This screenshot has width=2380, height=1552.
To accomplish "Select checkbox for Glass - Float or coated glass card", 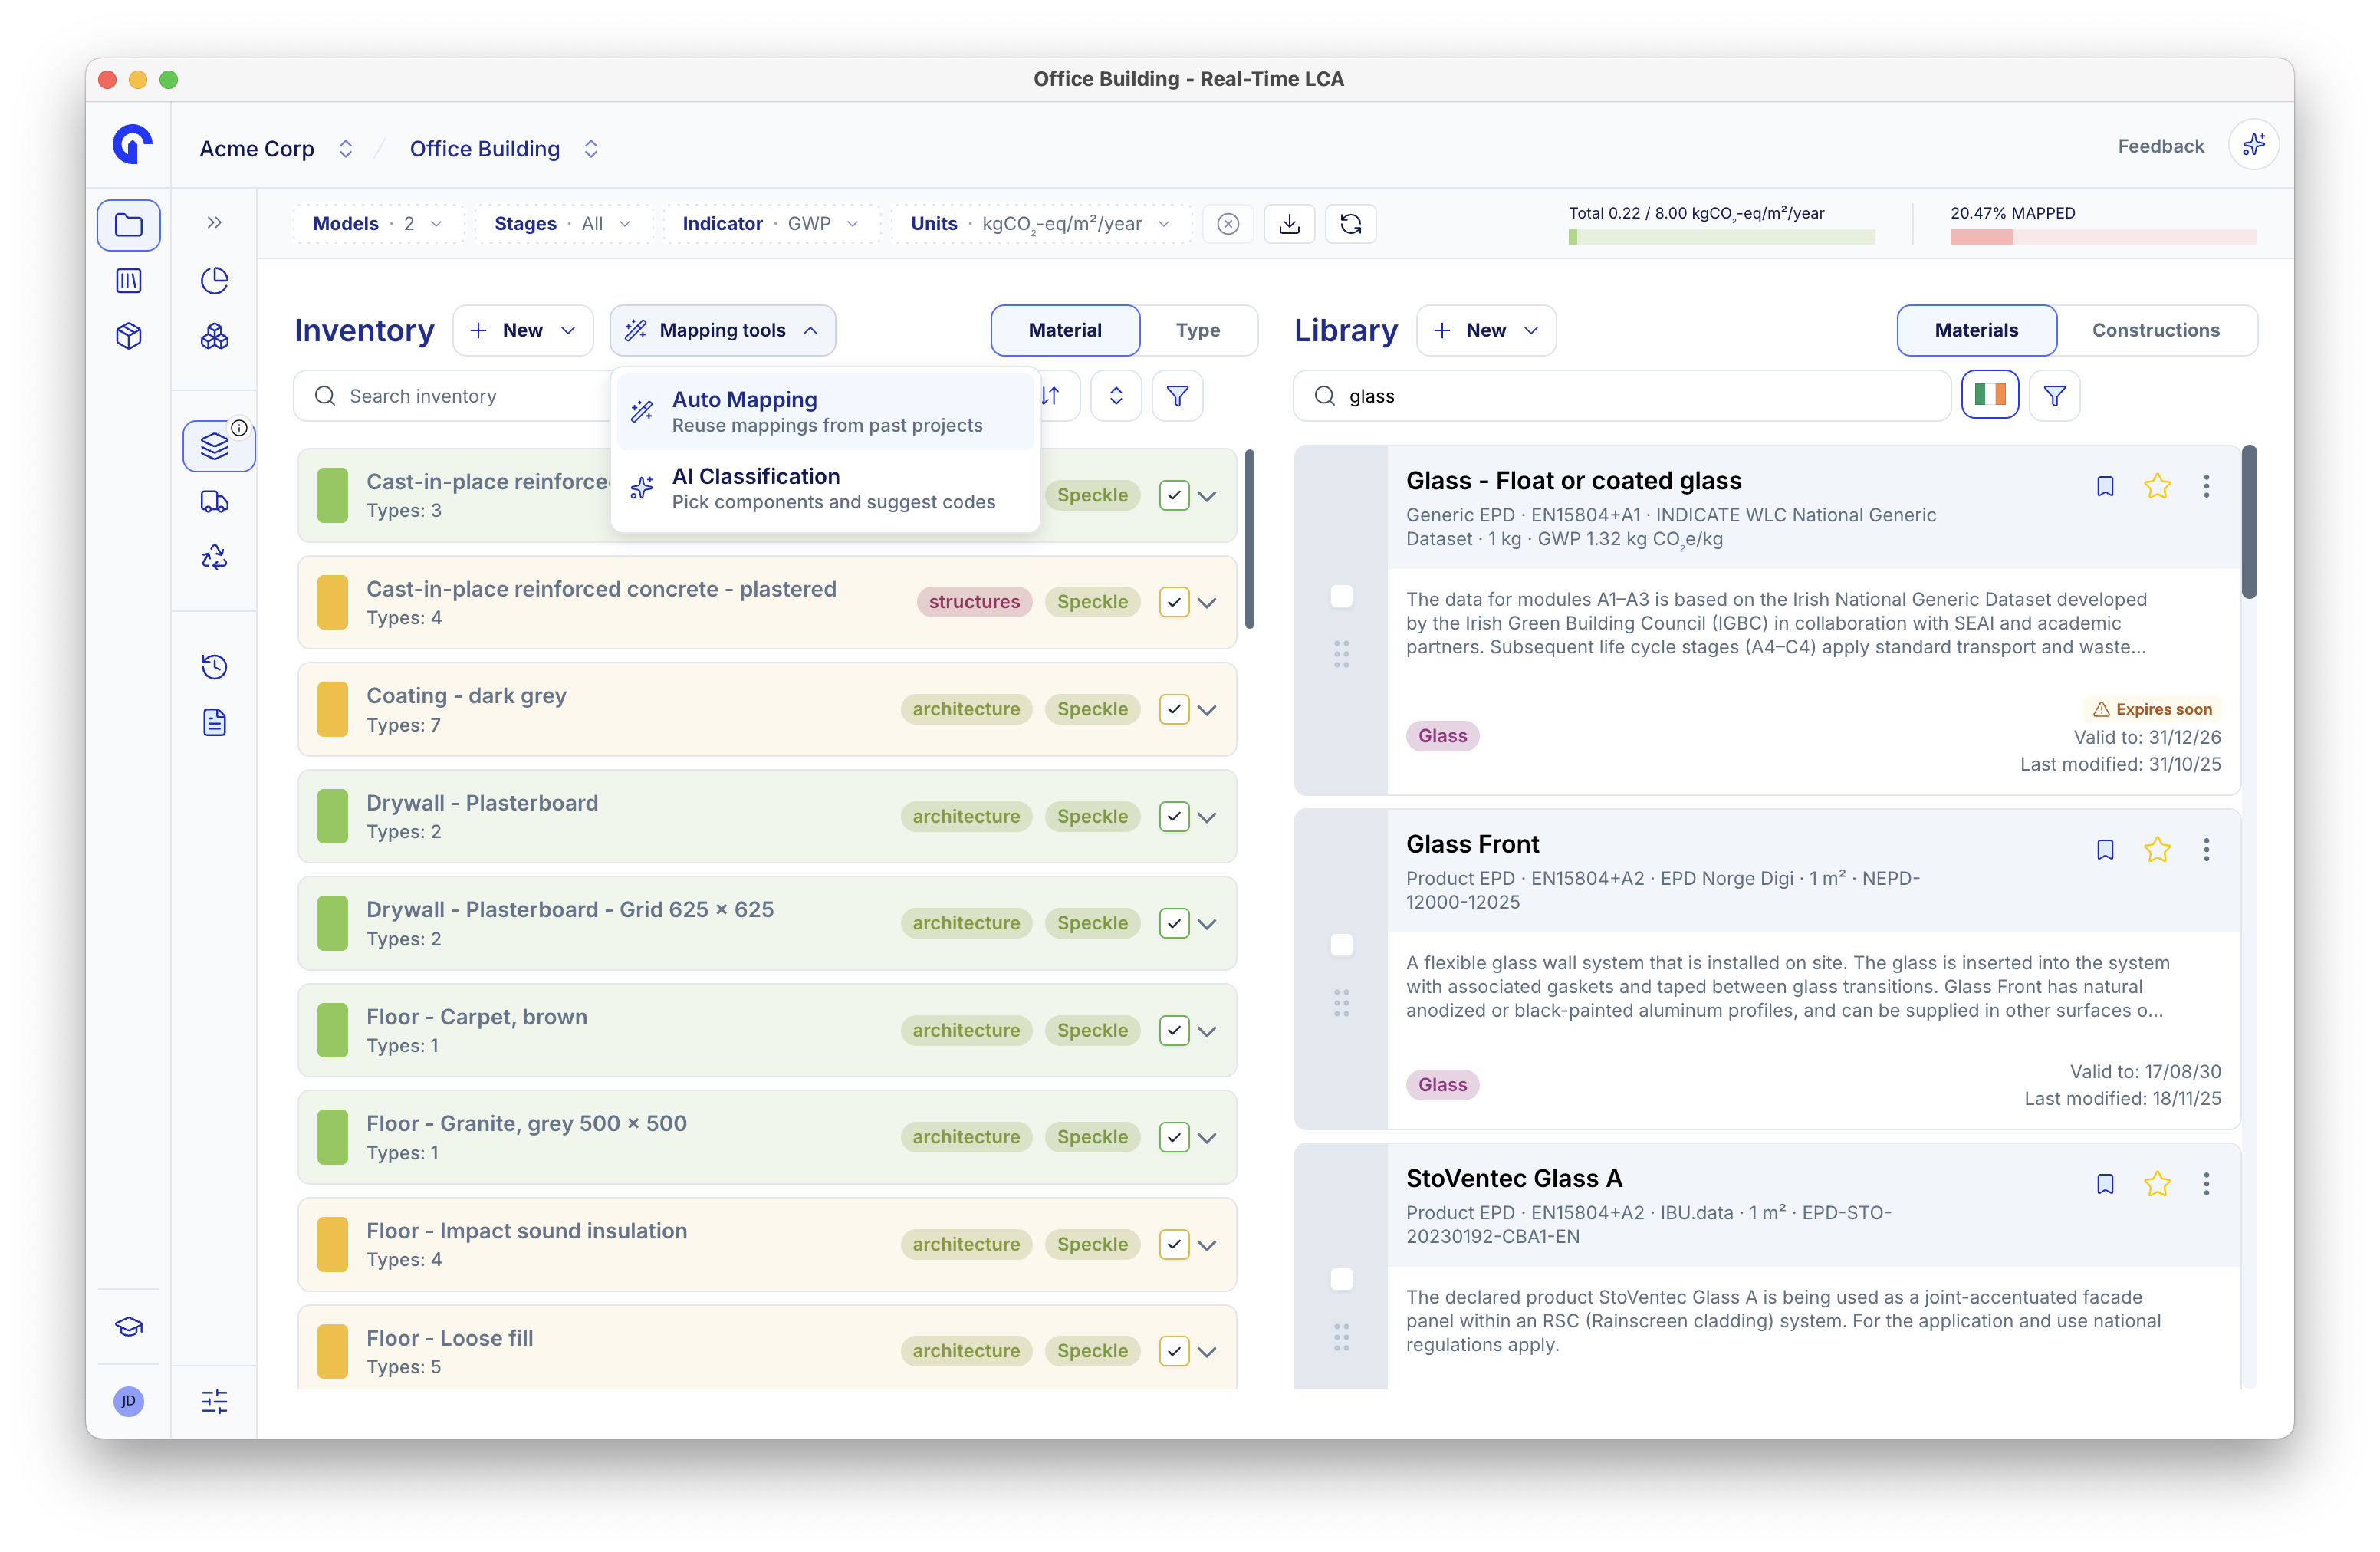I will (x=1341, y=596).
